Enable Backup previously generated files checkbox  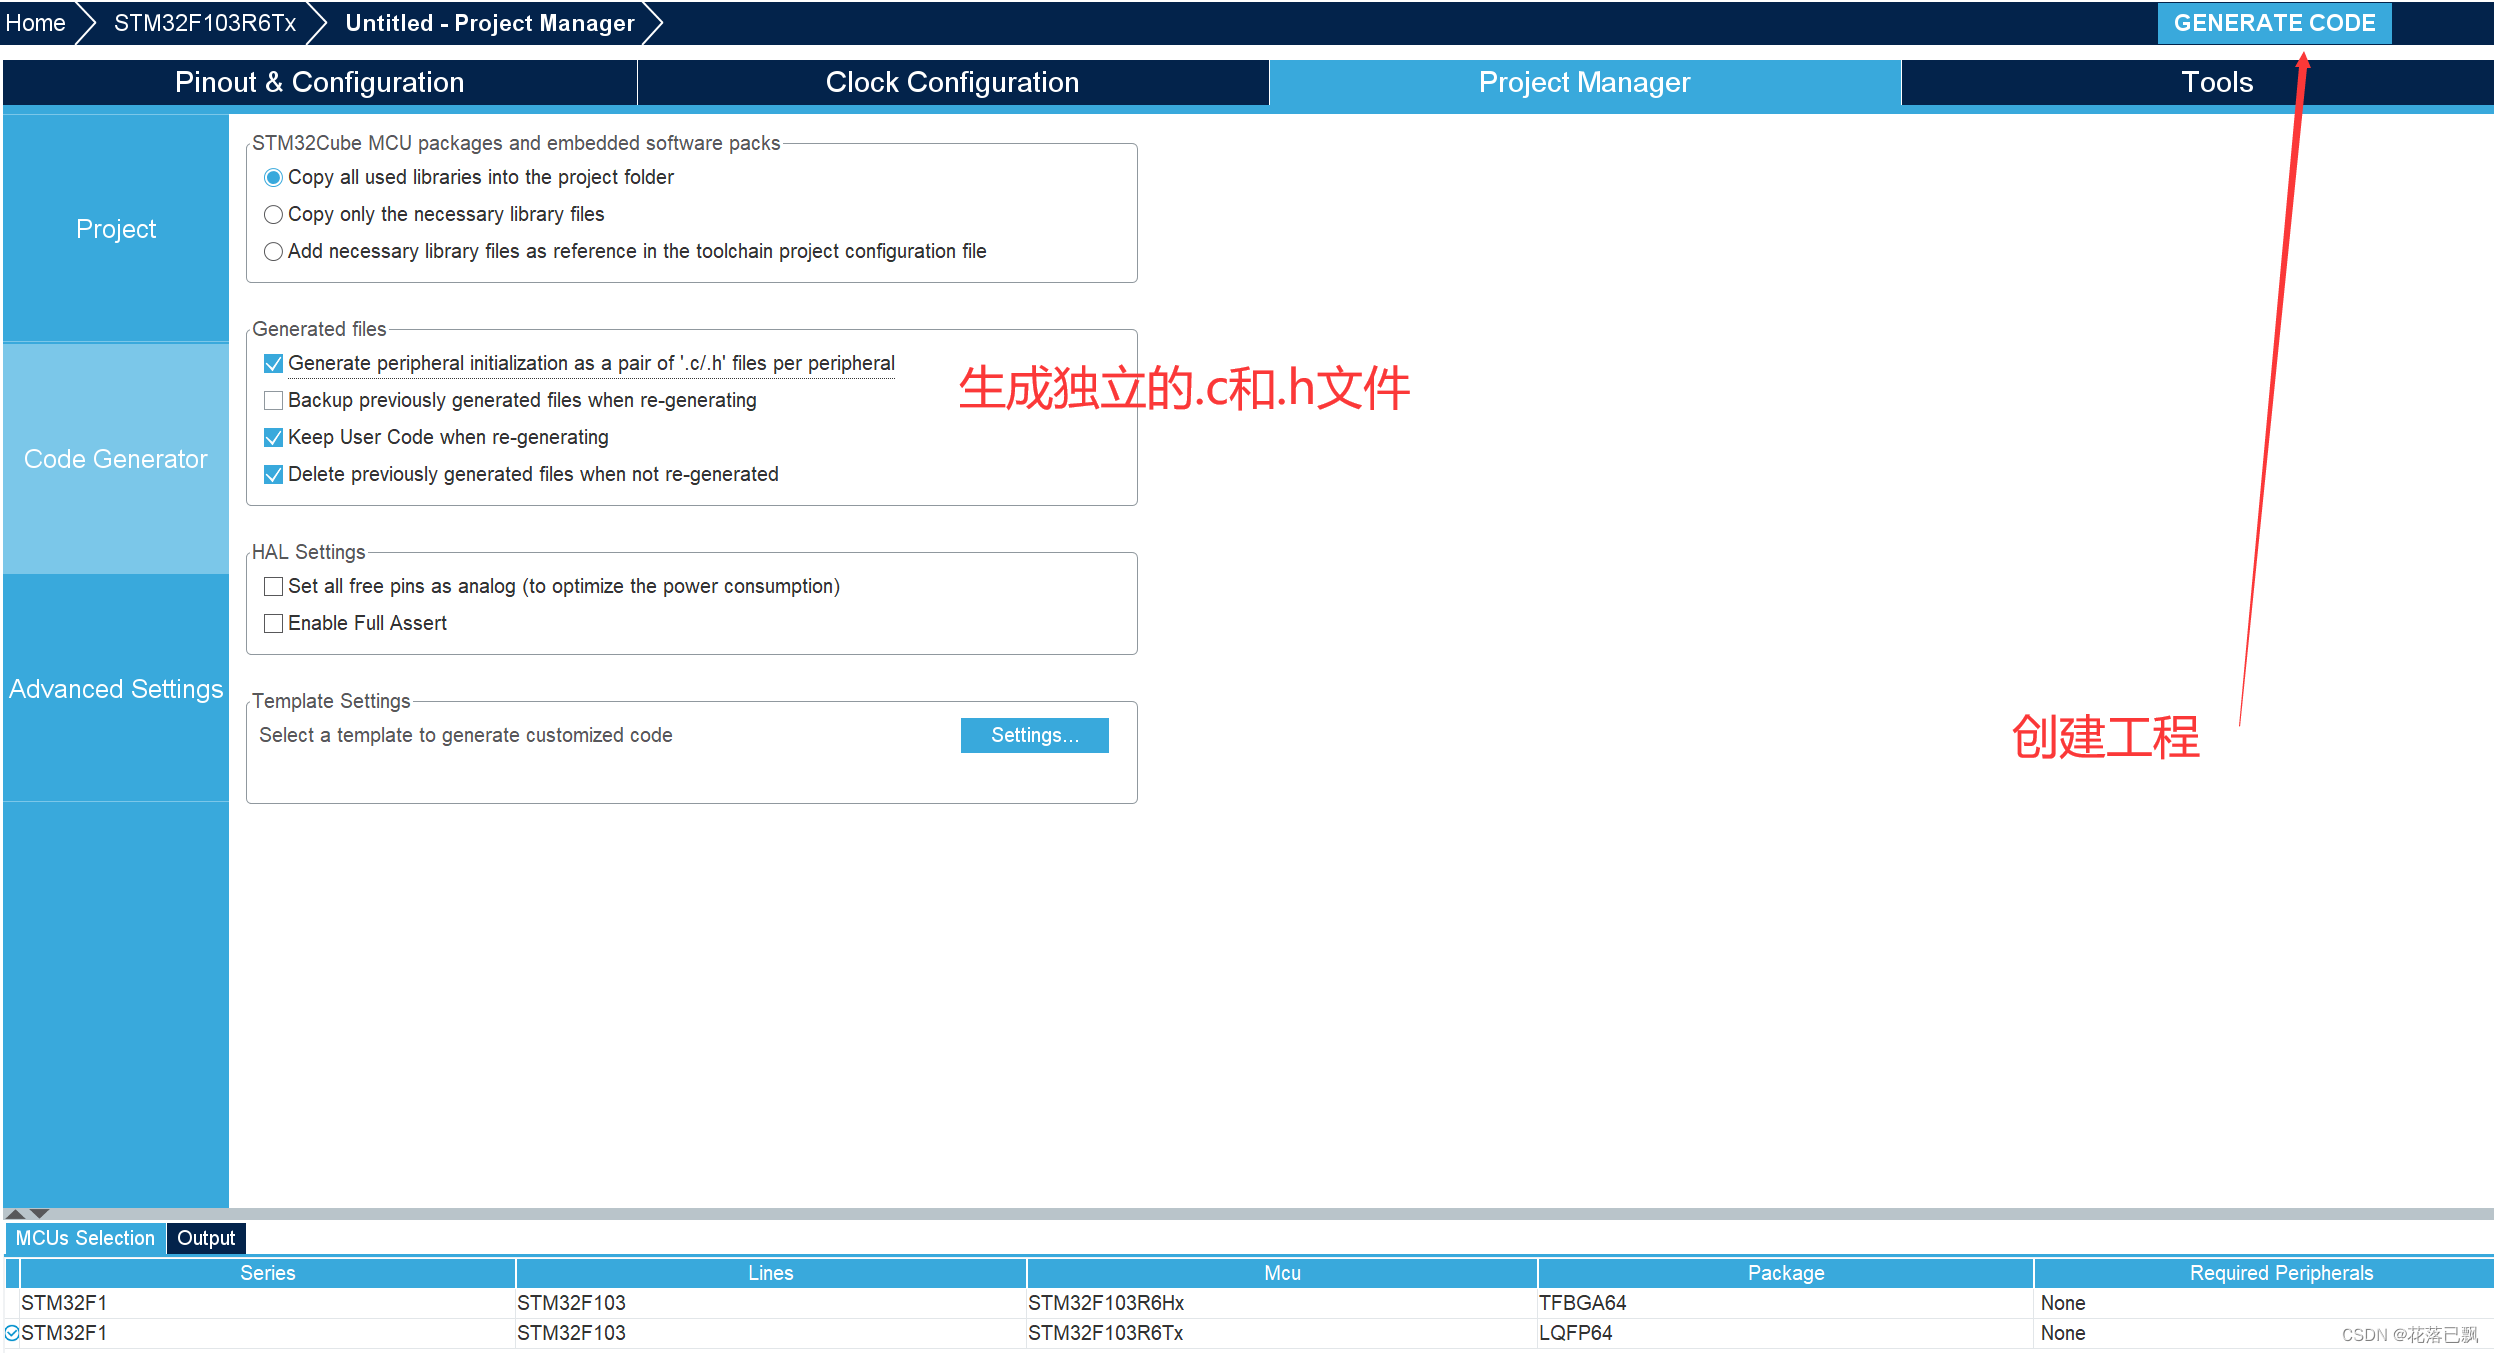pyautogui.click(x=273, y=401)
